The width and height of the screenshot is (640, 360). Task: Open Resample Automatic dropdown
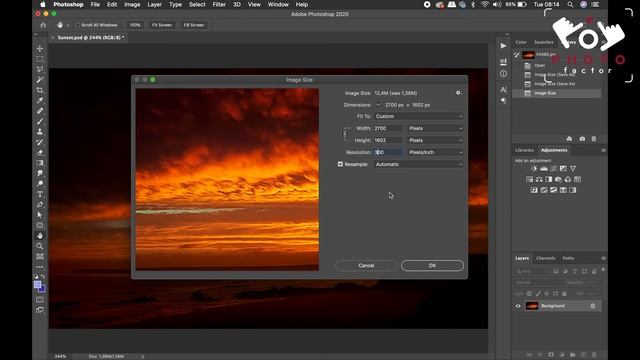[x=418, y=164]
